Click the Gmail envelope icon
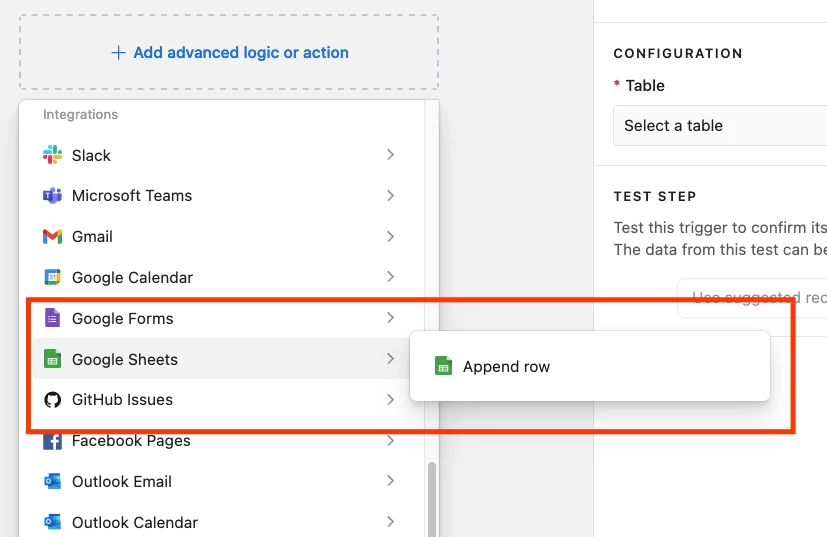 [x=52, y=236]
